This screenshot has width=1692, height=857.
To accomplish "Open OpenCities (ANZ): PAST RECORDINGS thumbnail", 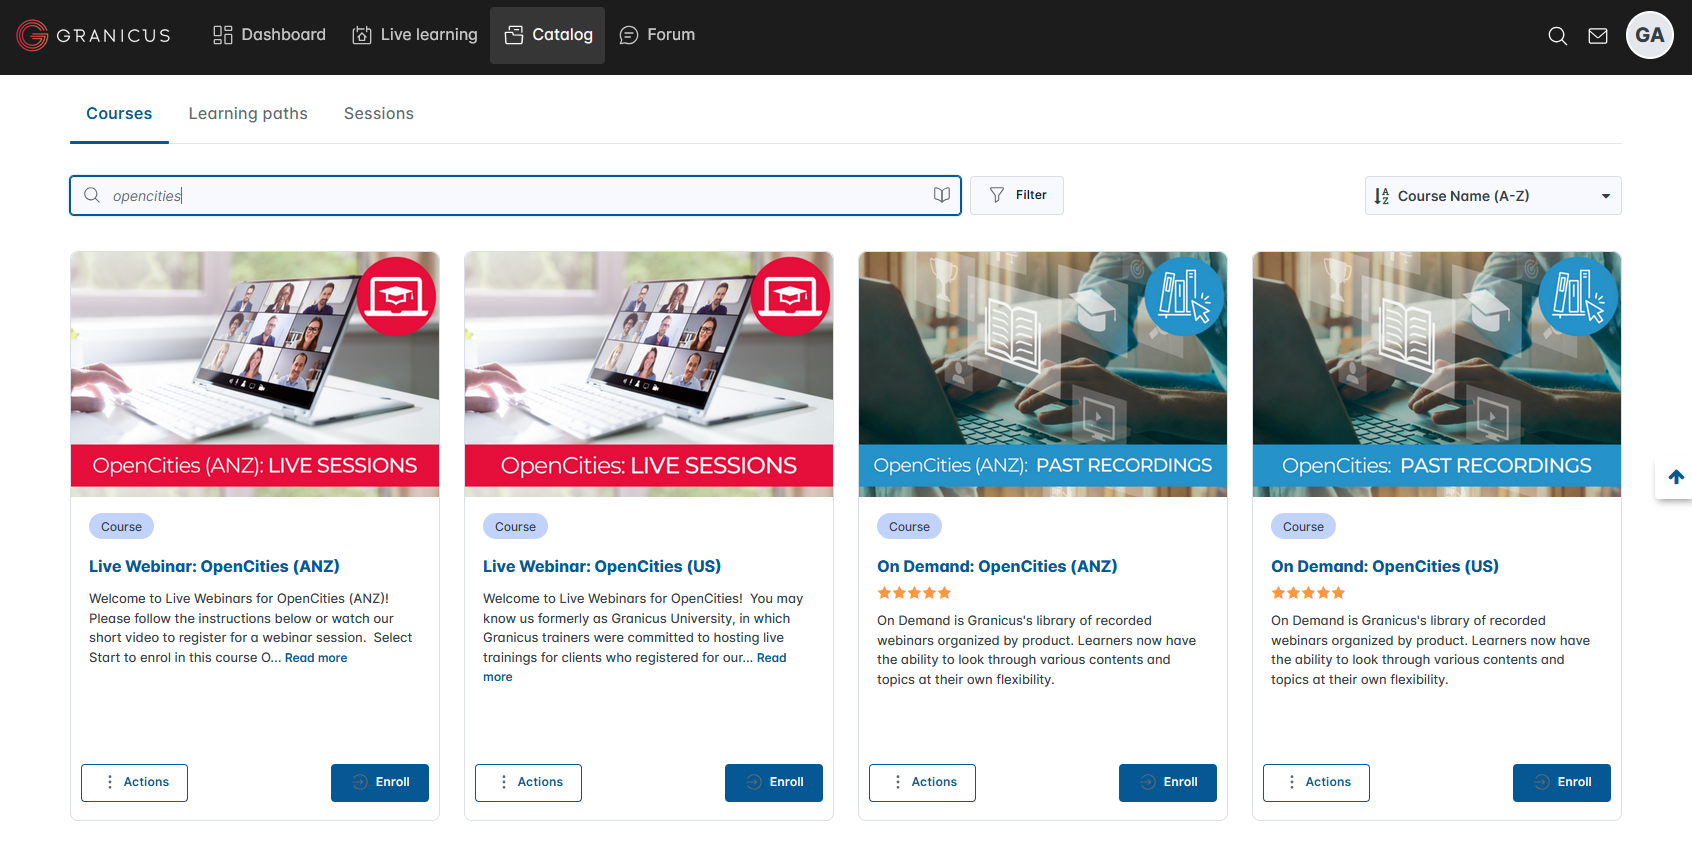I will click(x=1043, y=374).
